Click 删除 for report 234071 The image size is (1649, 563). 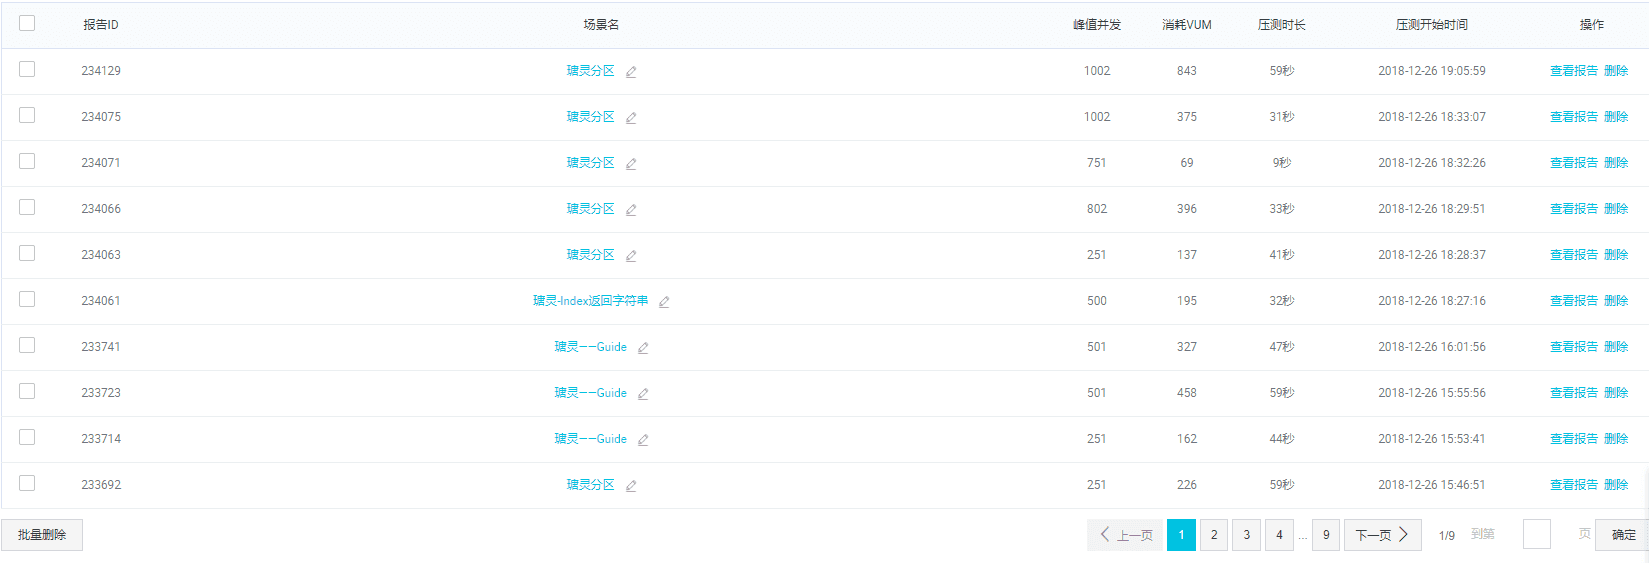click(x=1616, y=163)
